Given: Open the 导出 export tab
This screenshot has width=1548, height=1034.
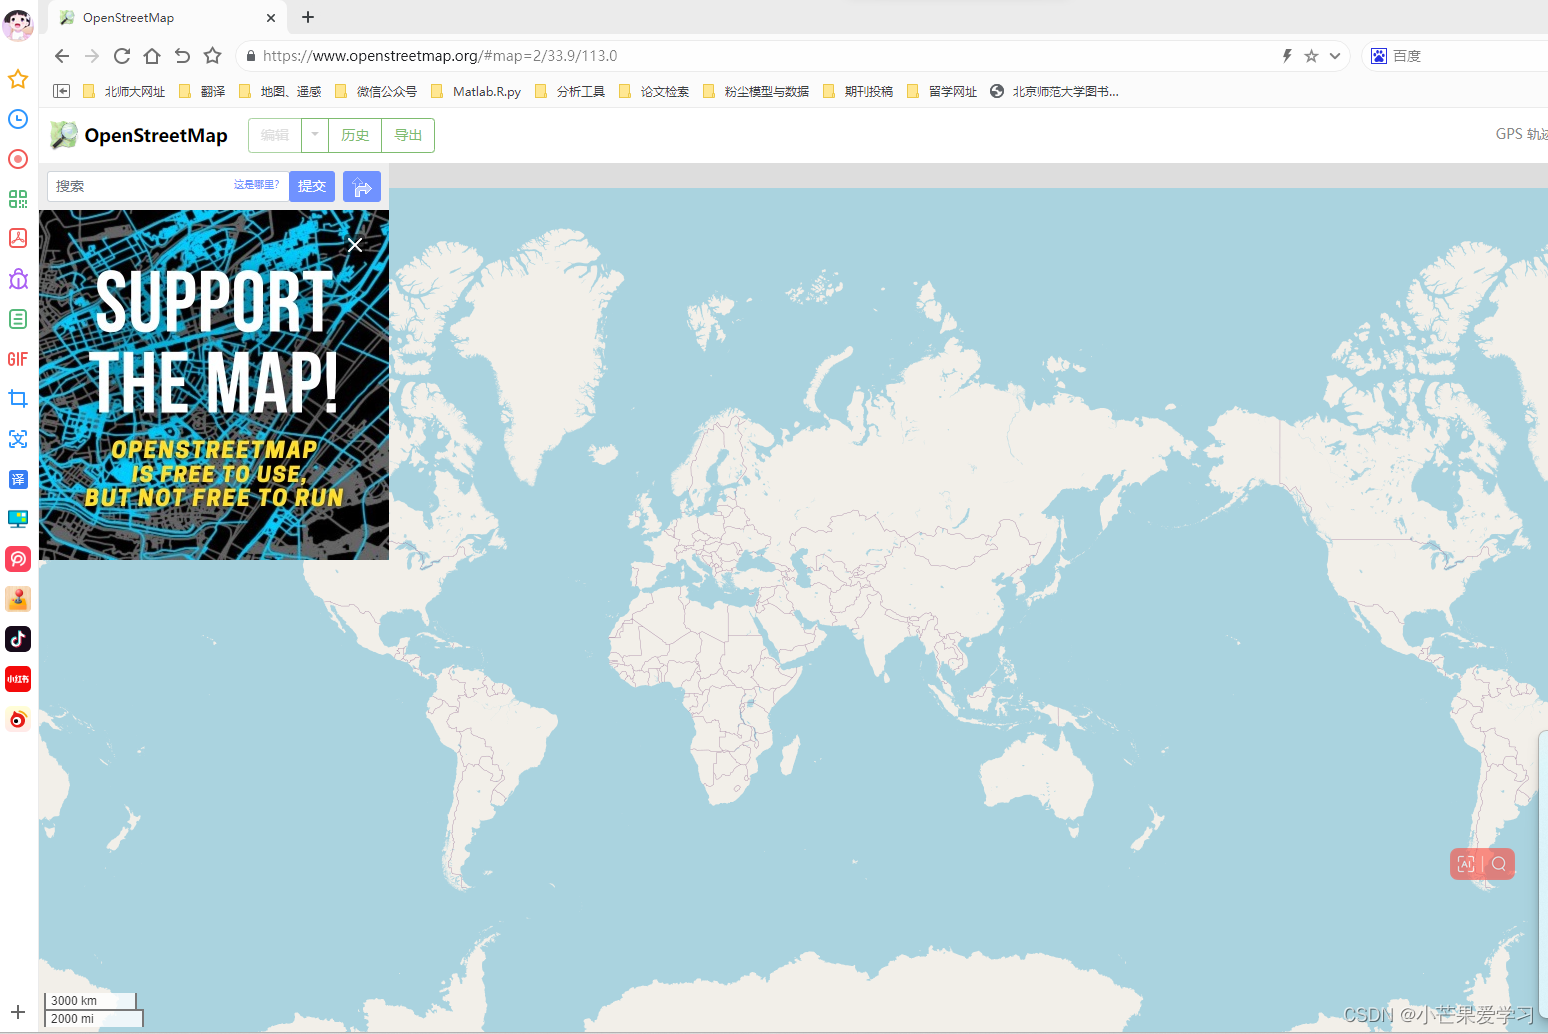Looking at the screenshot, I should click(408, 135).
